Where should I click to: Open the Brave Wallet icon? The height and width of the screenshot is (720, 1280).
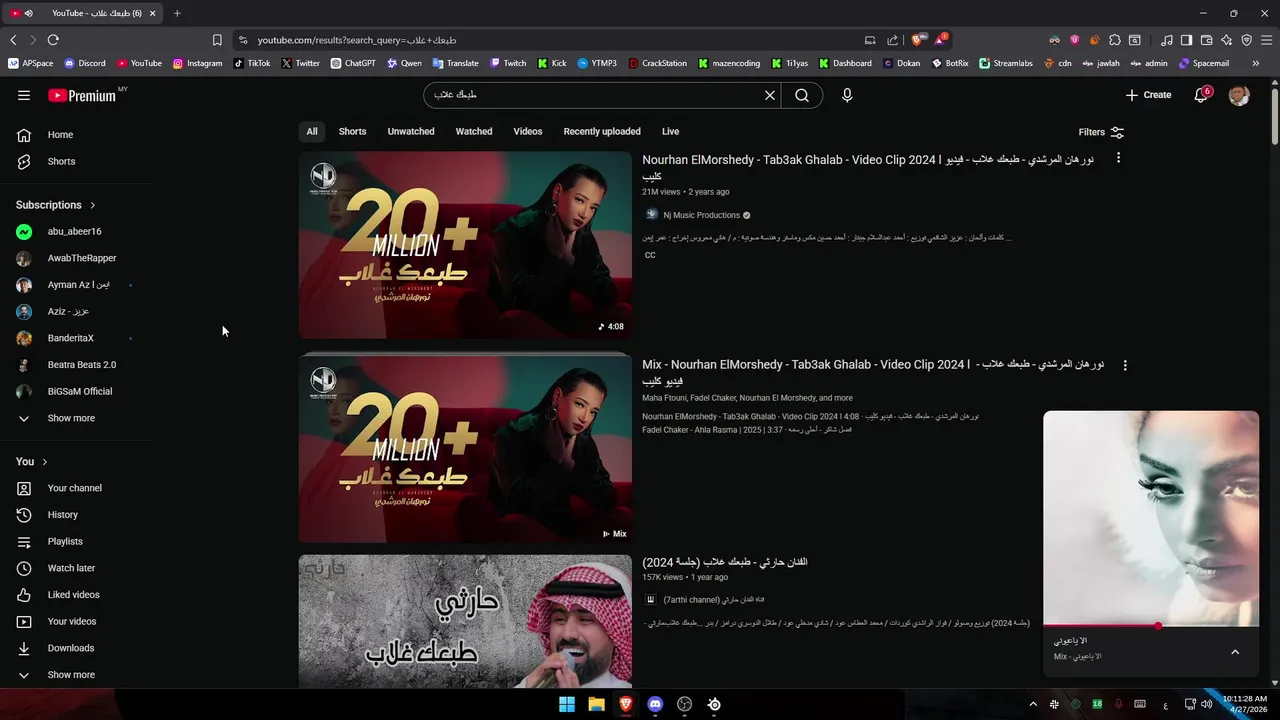click(x=1206, y=40)
